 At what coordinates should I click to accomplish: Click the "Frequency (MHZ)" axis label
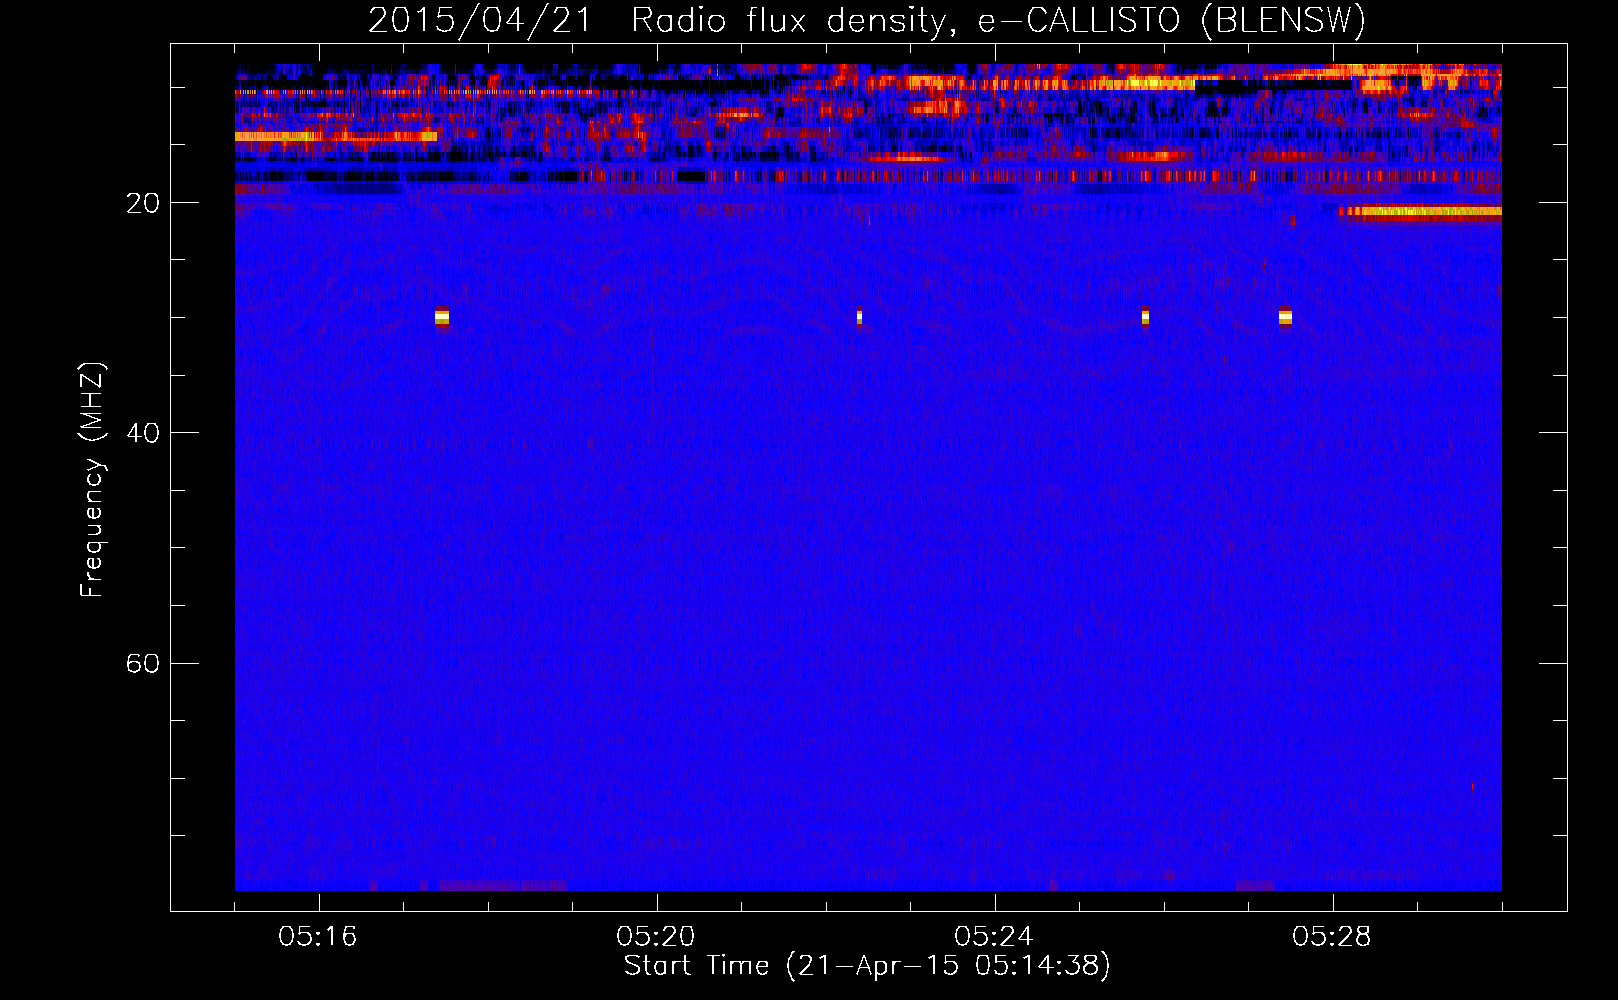point(91,480)
